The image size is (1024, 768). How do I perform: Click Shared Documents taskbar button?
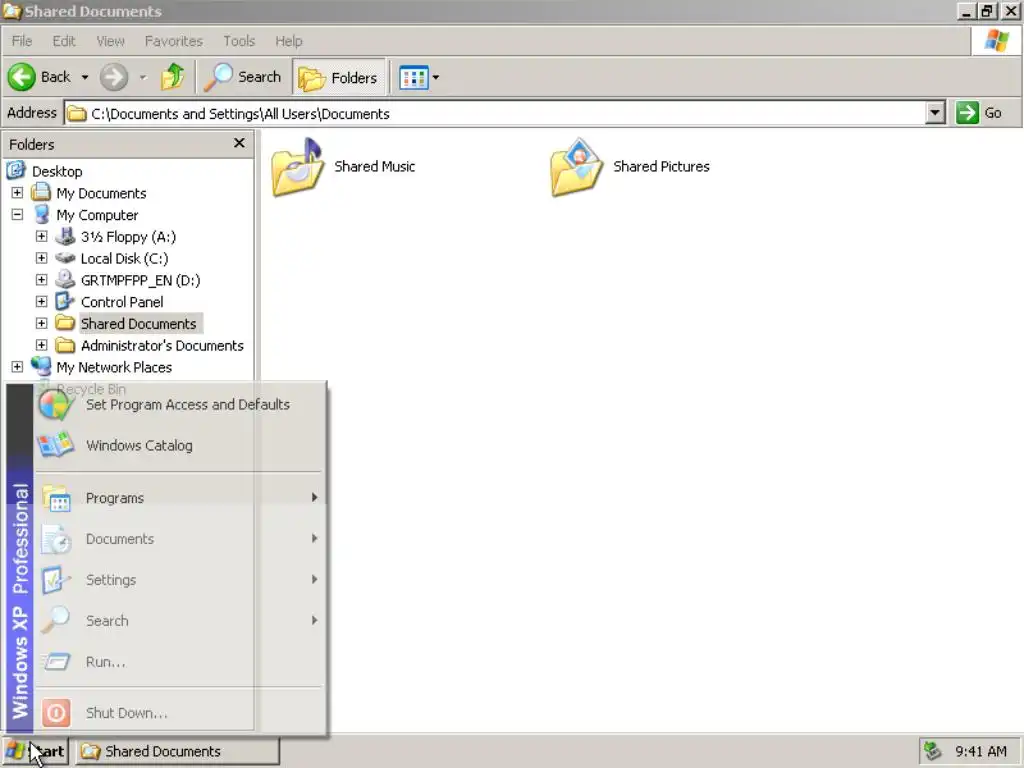[176, 751]
